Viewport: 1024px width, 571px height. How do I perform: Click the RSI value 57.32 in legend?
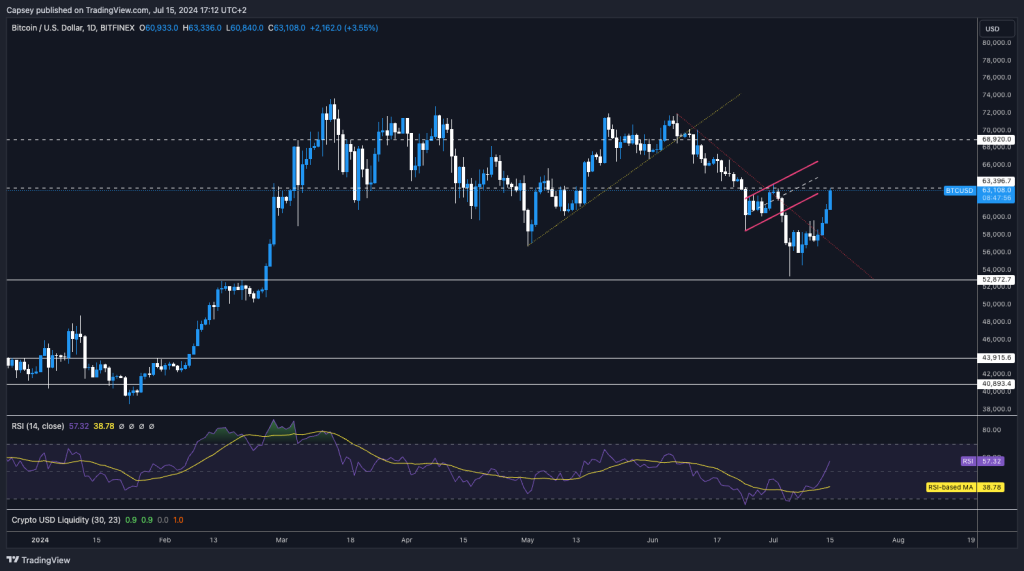(x=76, y=426)
